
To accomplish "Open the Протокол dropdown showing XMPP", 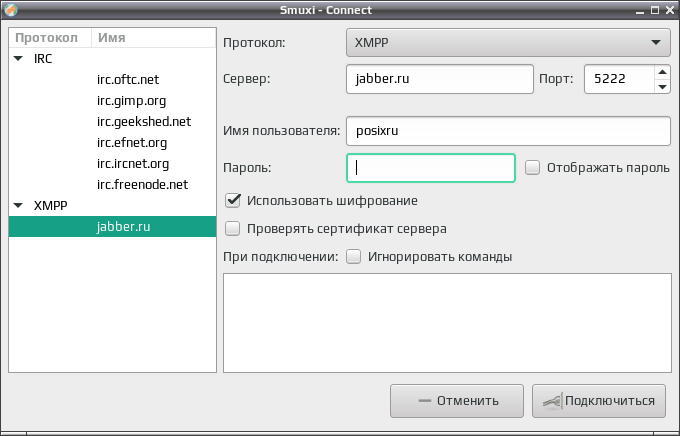I will [508, 43].
